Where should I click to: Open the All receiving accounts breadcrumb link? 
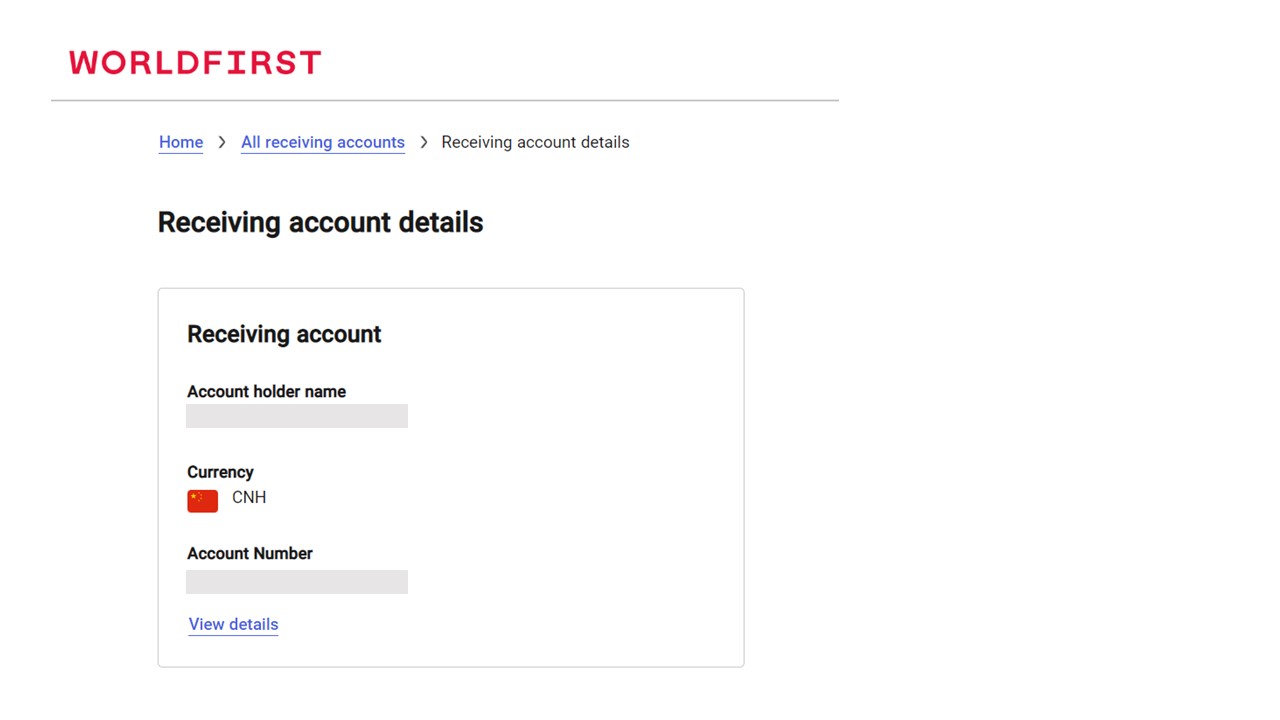(322, 142)
